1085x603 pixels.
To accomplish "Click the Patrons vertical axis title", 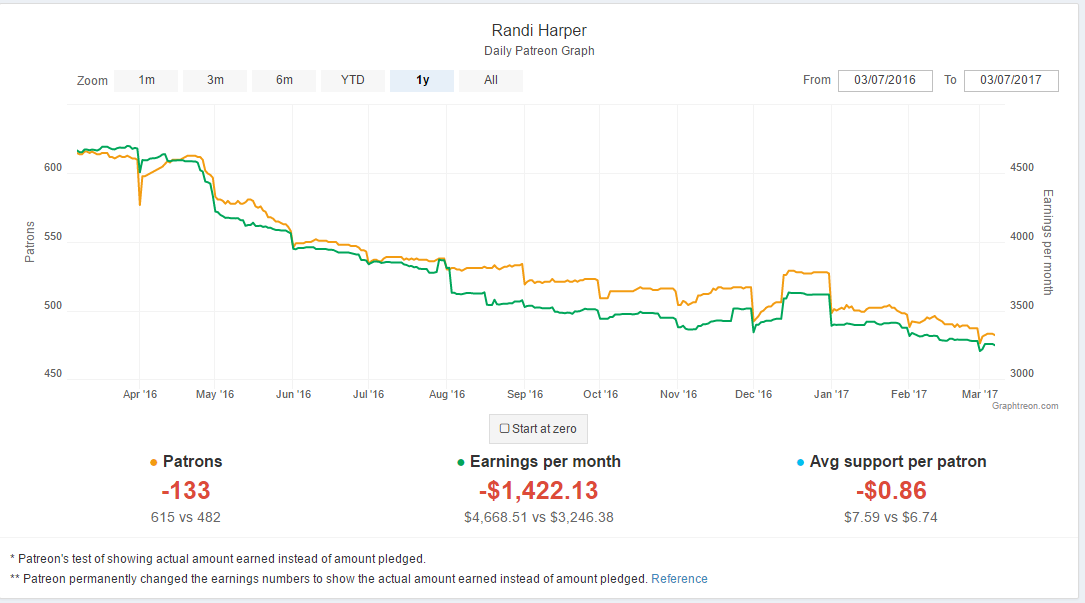I will pos(30,242).
